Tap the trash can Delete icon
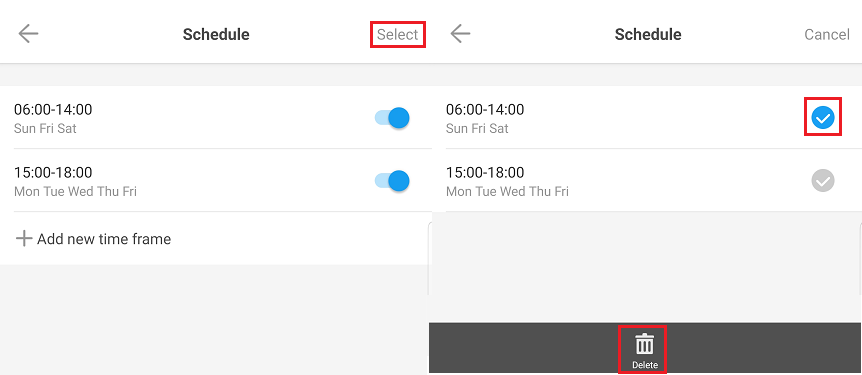 click(x=644, y=344)
